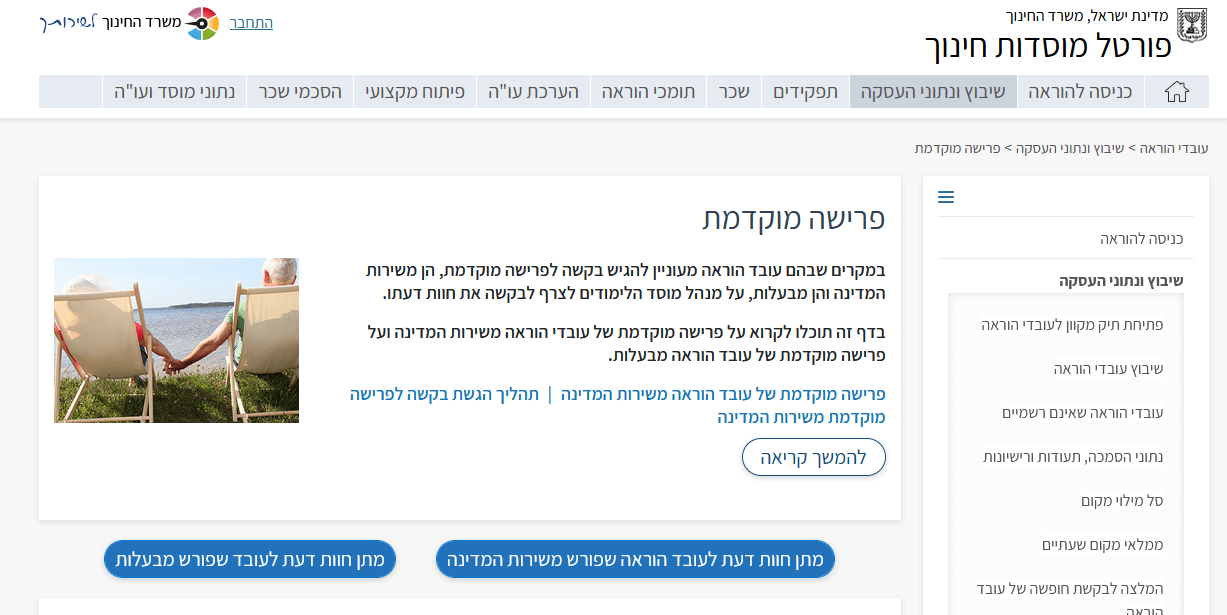Click the מתן חוות דעת משירות המדינה button
The width and height of the screenshot is (1227, 615).
pos(634,559)
